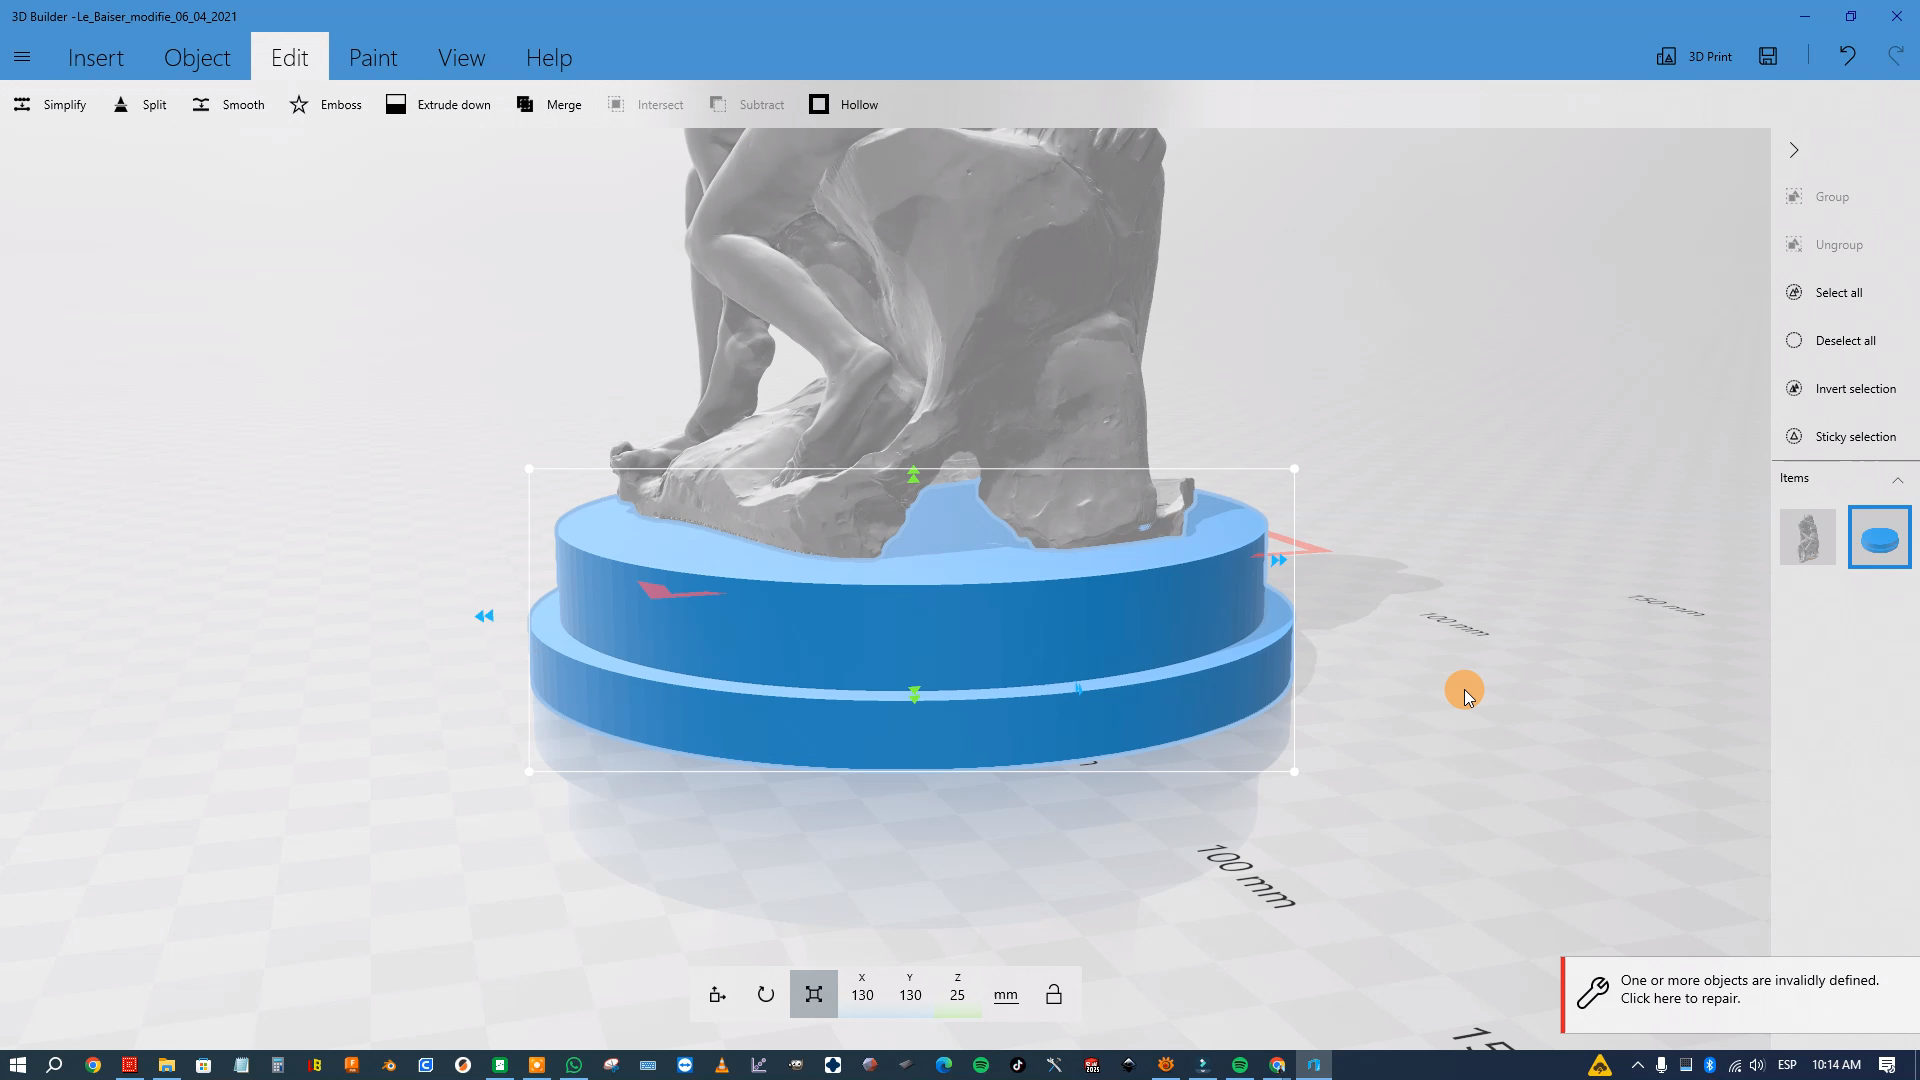Click the blue right double-arrow handle
This screenshot has width=1920, height=1080.
[1278, 561]
